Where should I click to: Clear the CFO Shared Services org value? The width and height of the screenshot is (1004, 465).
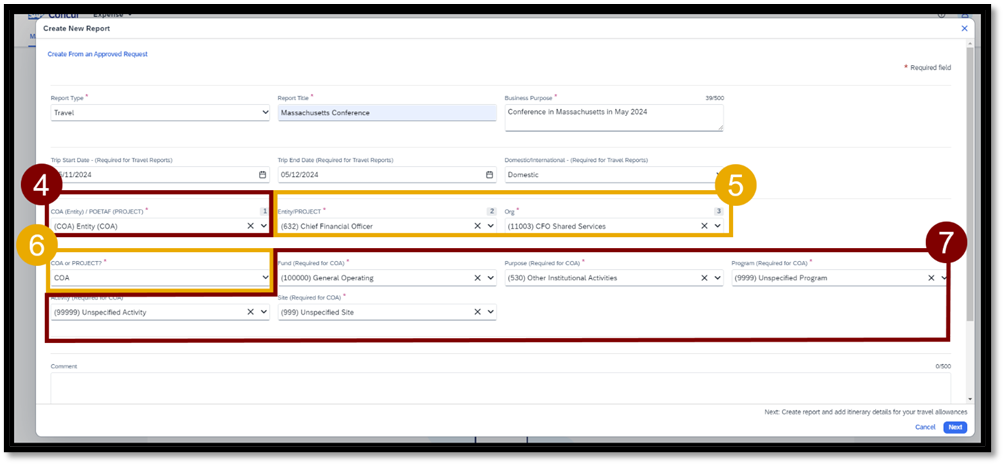pos(705,226)
